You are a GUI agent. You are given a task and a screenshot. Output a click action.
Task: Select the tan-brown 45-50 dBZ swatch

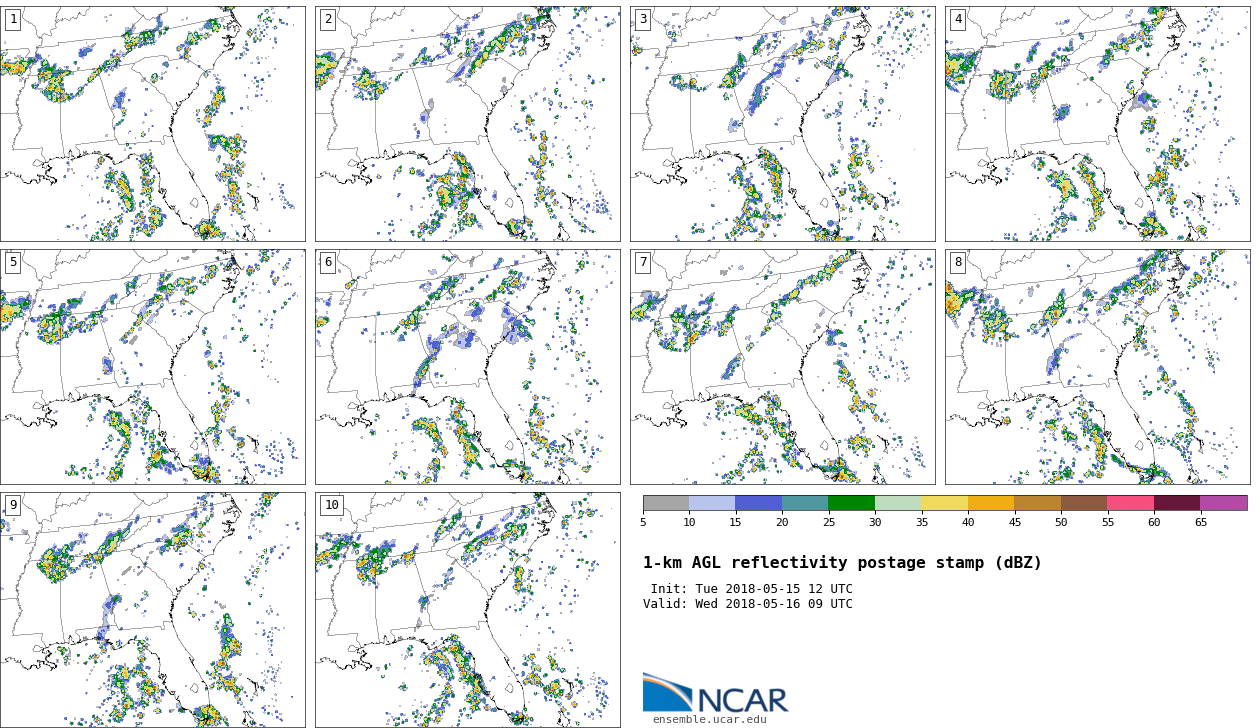1037,503
